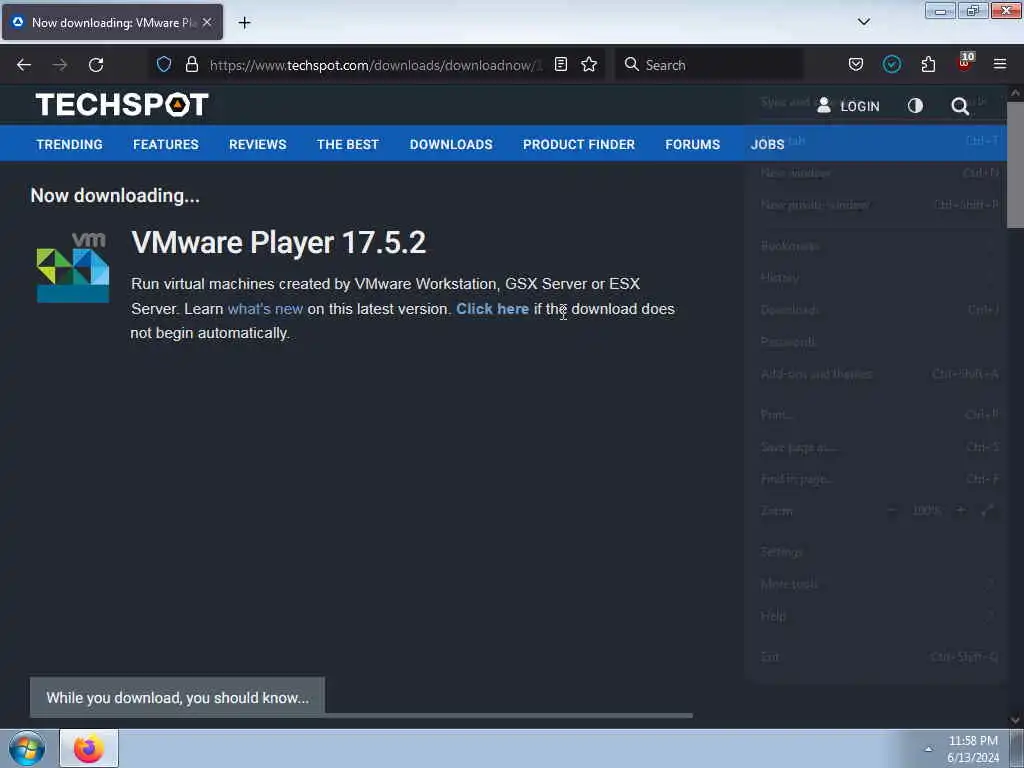Focus the browser Search box

click(x=709, y=65)
